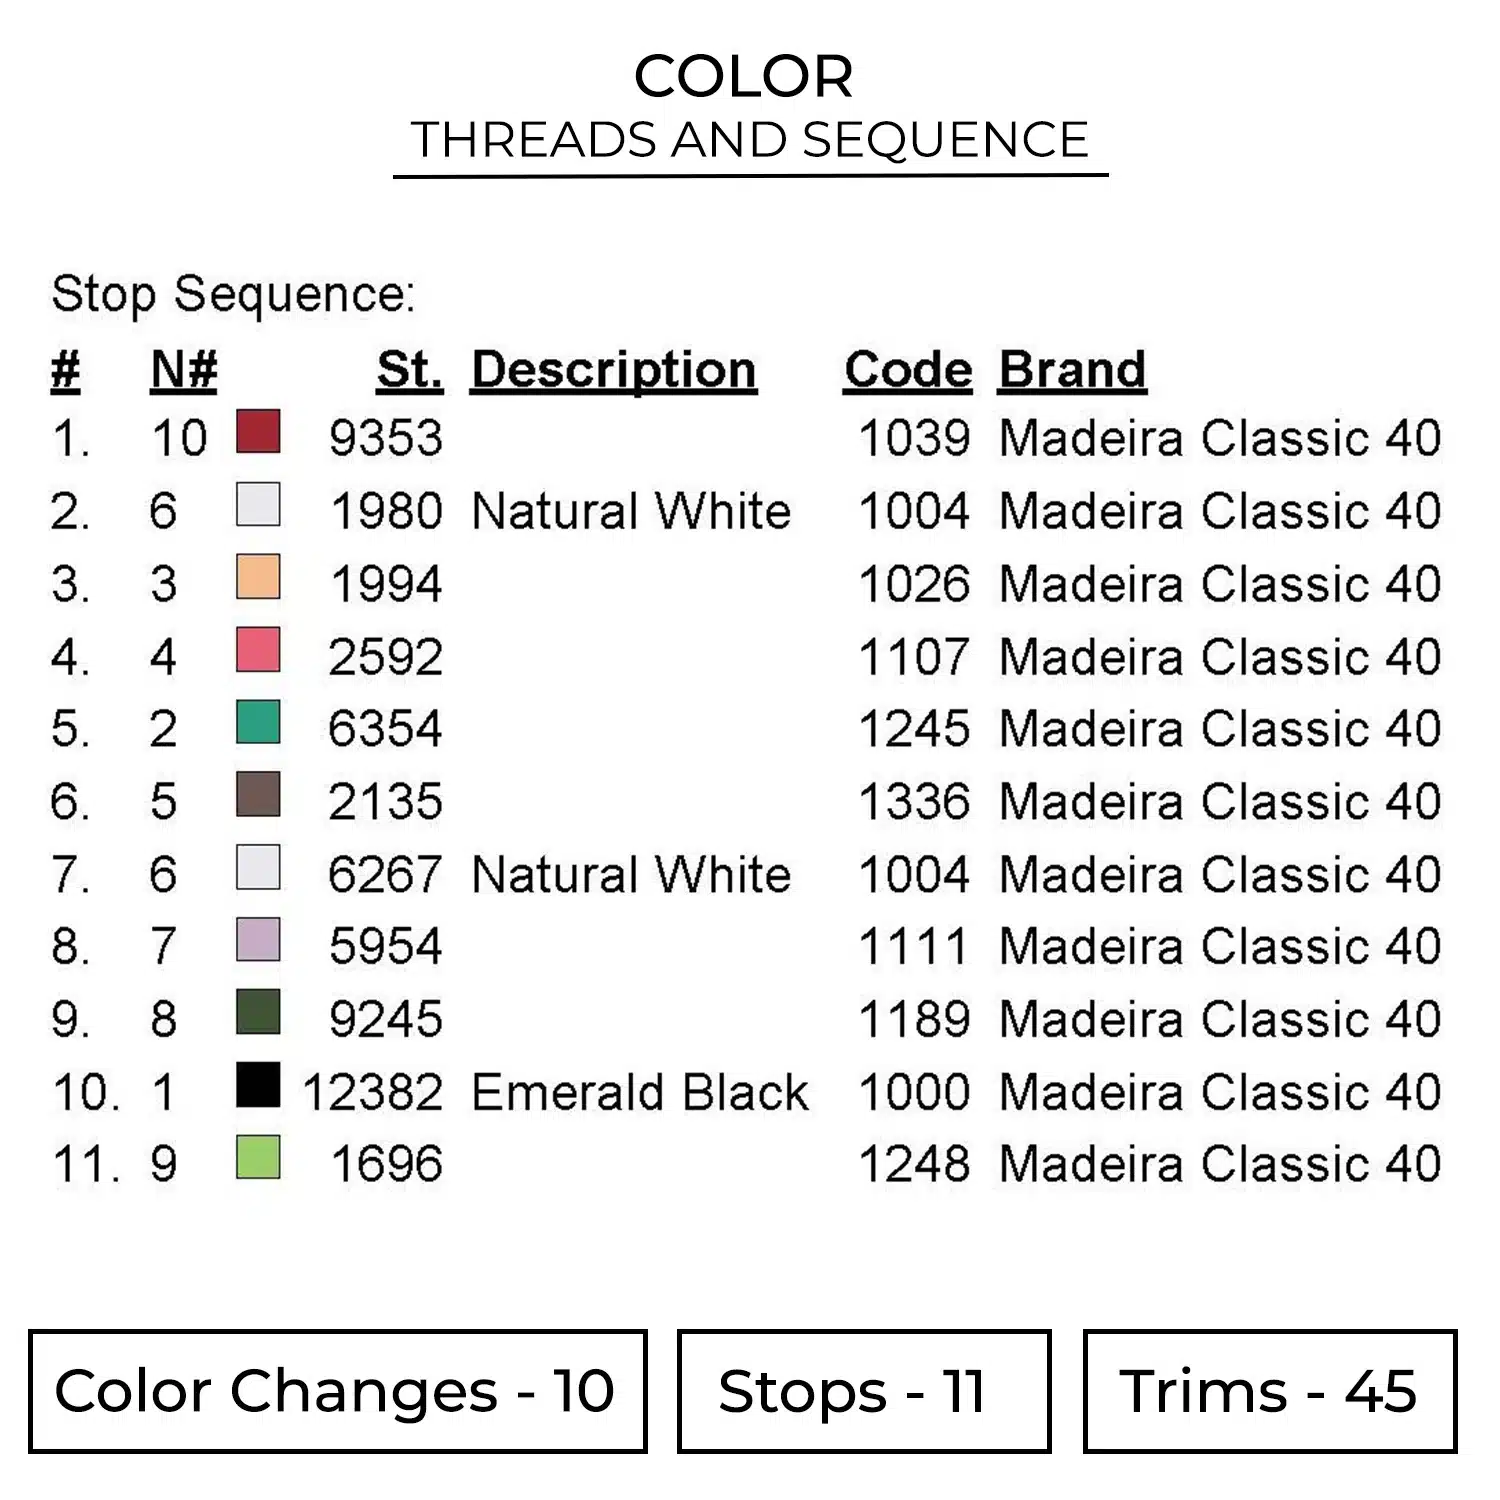Select the lavender swatch in row 8
The width and height of the screenshot is (1500, 1500).
point(258,940)
